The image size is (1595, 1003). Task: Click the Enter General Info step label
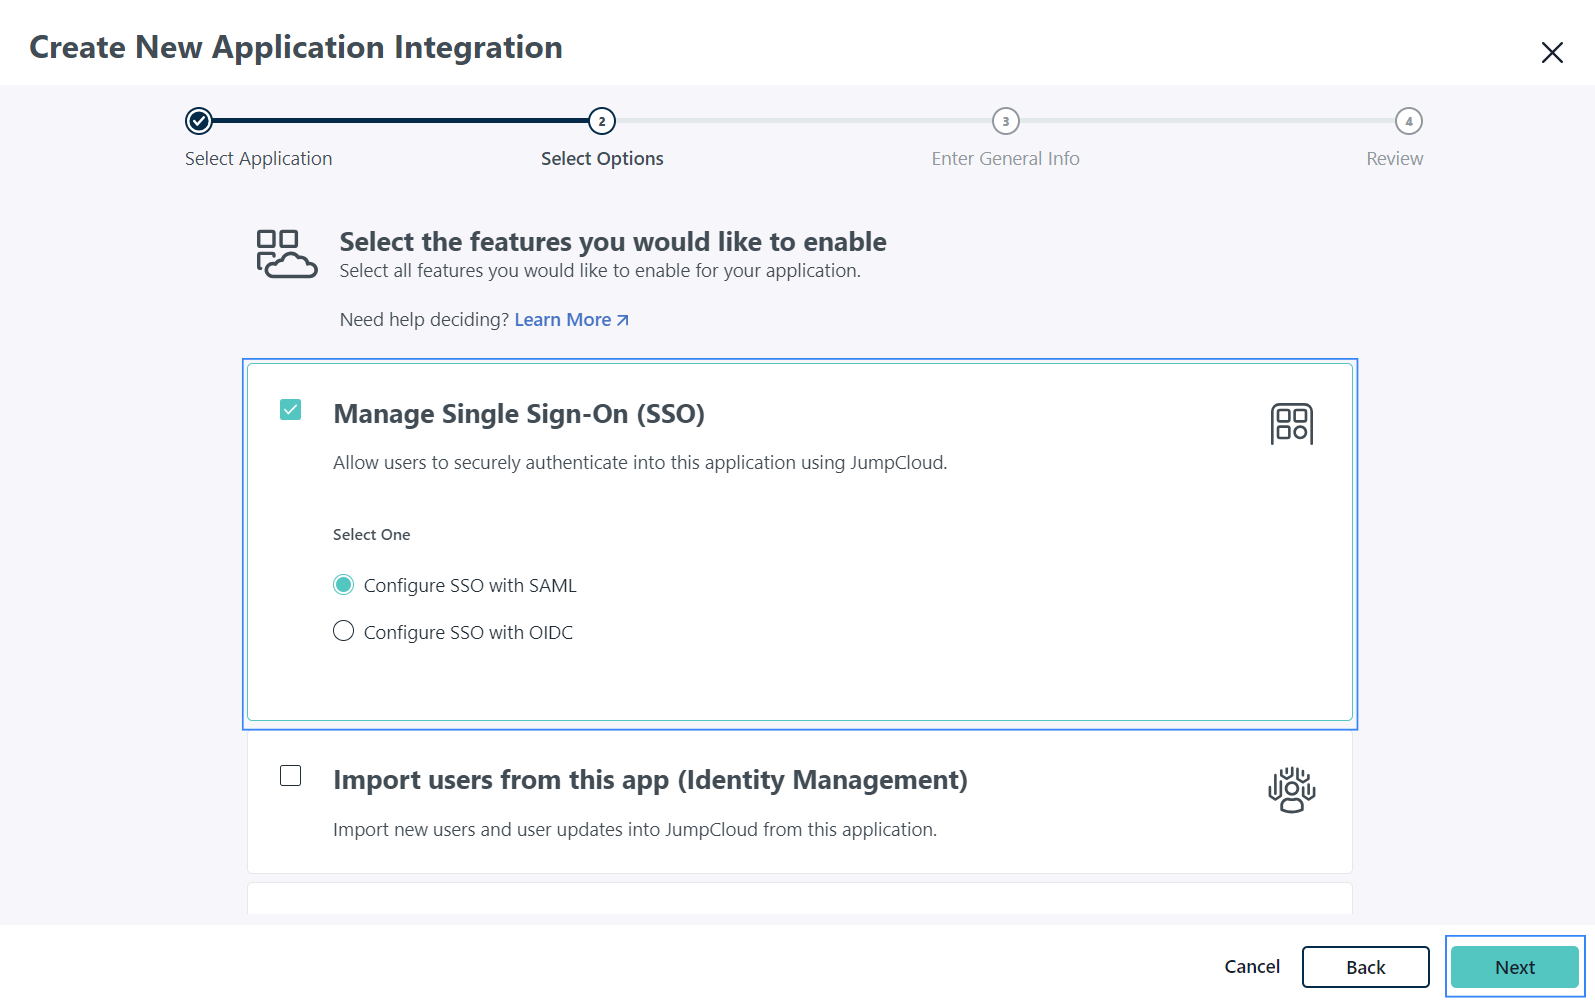coord(1005,159)
